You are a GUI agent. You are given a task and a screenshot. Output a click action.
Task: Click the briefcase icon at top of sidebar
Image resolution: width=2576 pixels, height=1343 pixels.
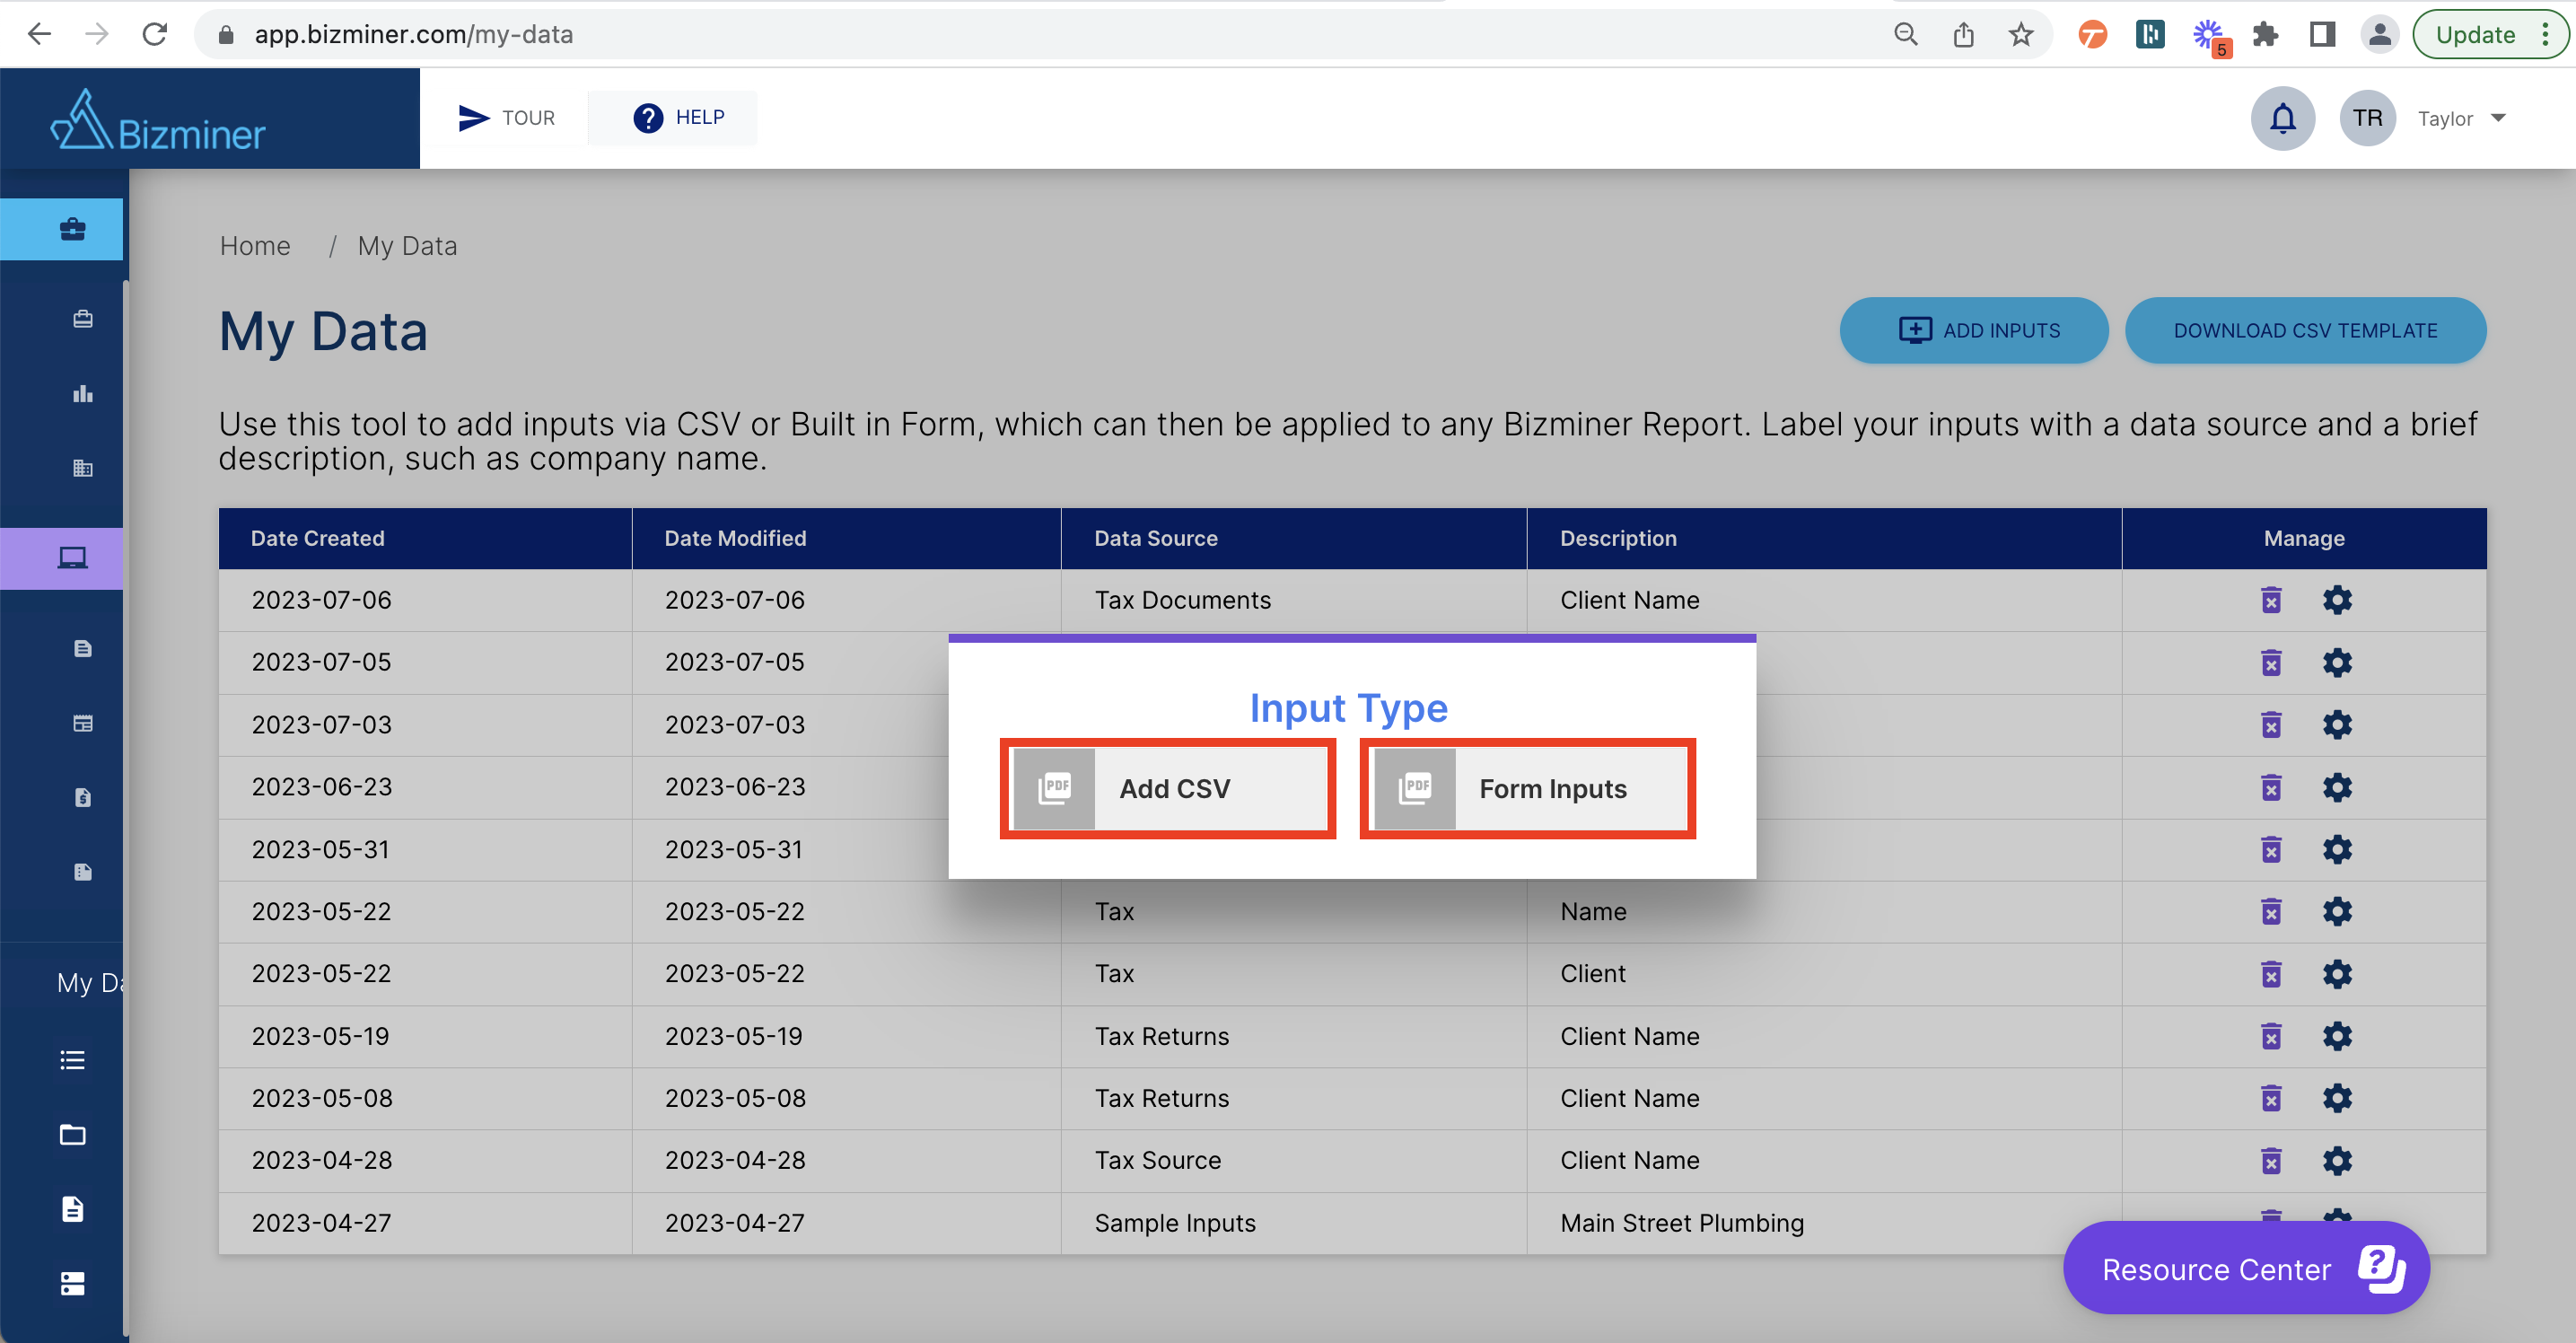[x=72, y=229]
